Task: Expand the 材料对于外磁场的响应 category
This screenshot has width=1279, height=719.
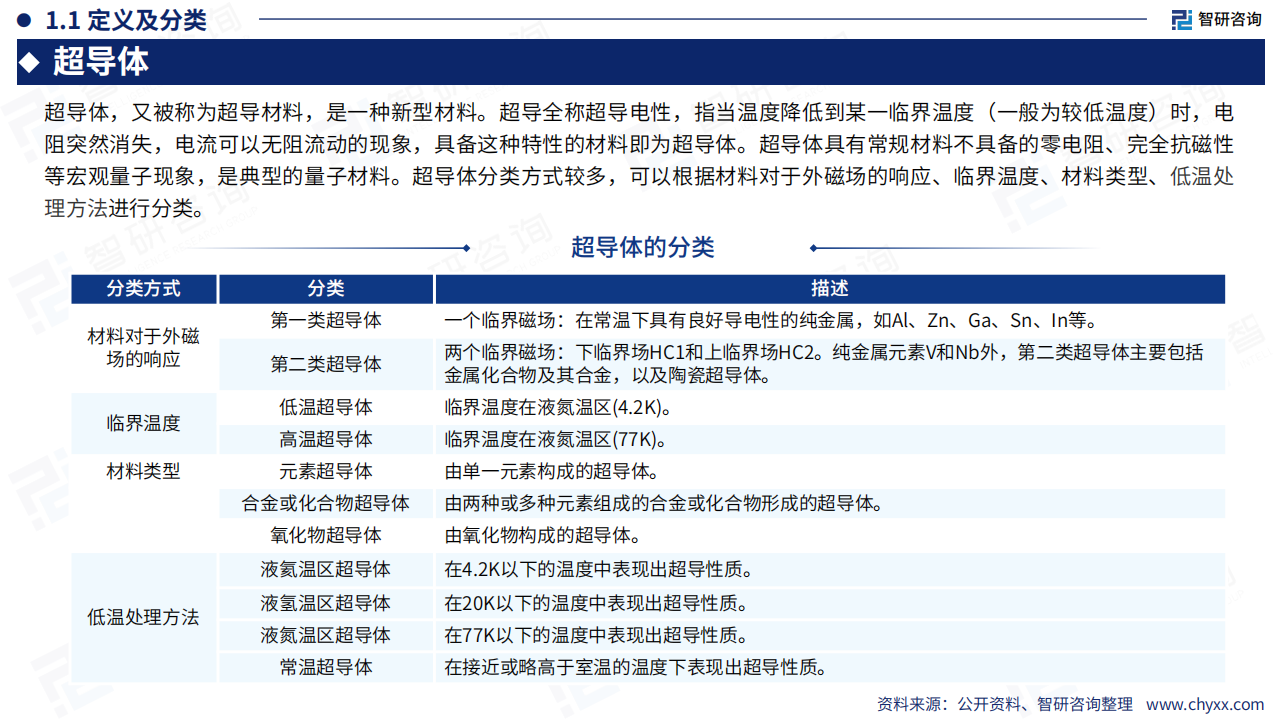Action: pyautogui.click(x=144, y=346)
